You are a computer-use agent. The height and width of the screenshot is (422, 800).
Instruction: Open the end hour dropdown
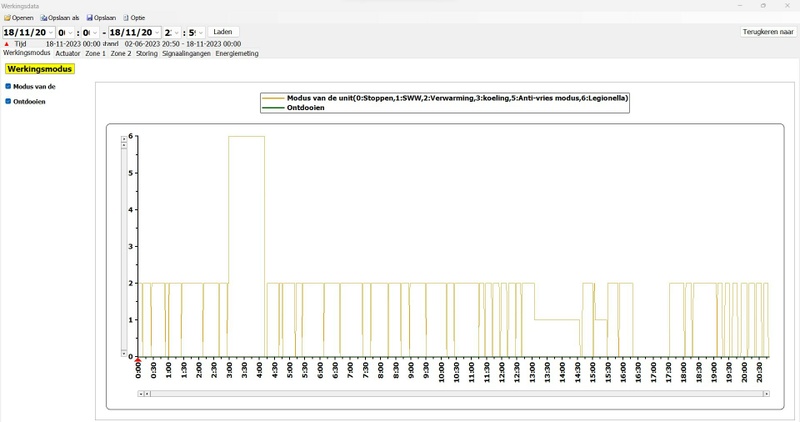tap(177, 33)
